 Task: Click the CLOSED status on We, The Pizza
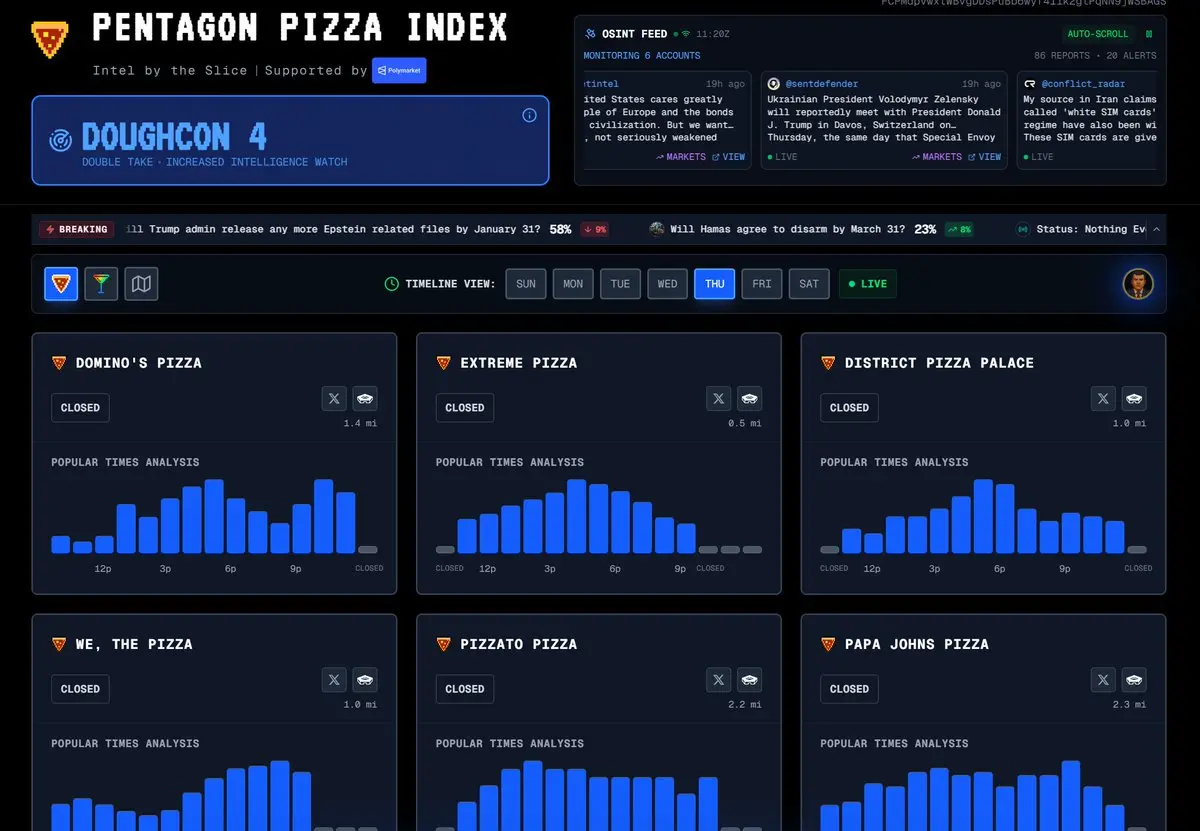[x=80, y=689]
